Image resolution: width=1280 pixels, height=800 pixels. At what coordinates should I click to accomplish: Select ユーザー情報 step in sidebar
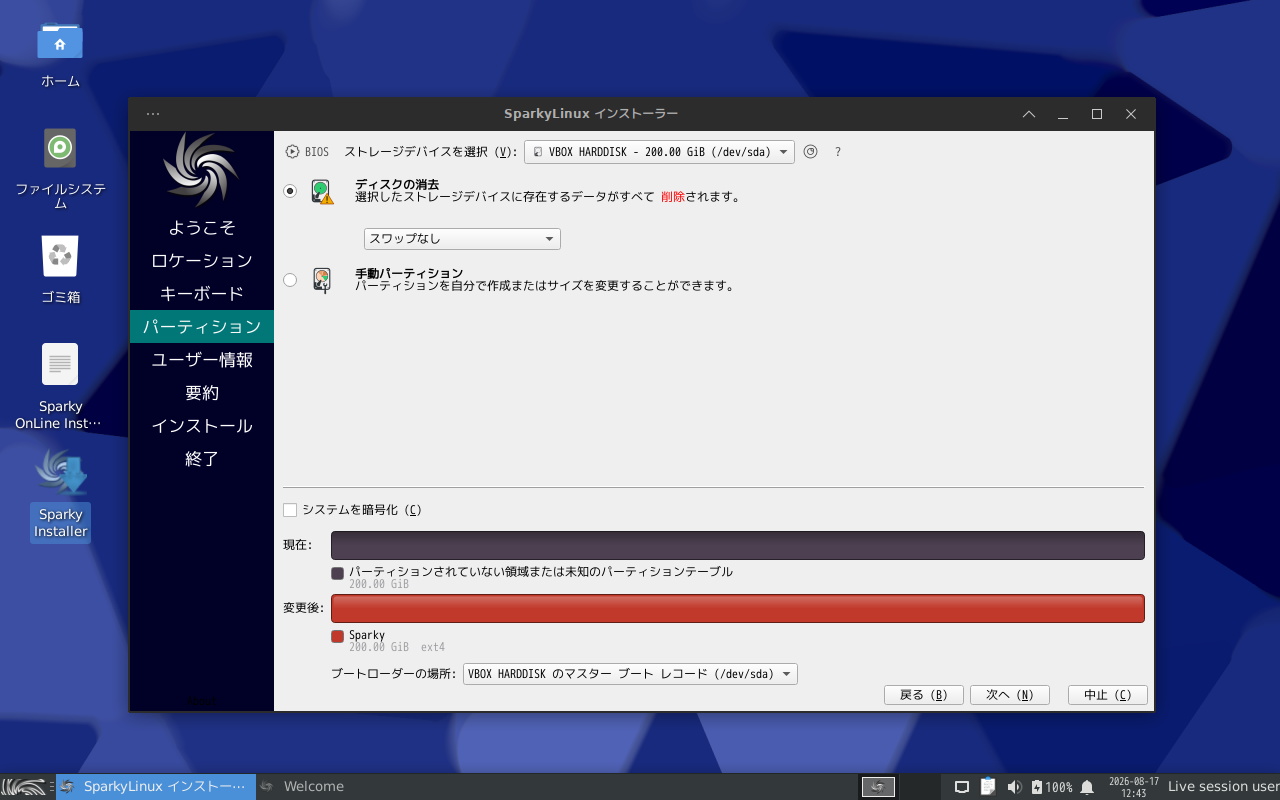202,360
